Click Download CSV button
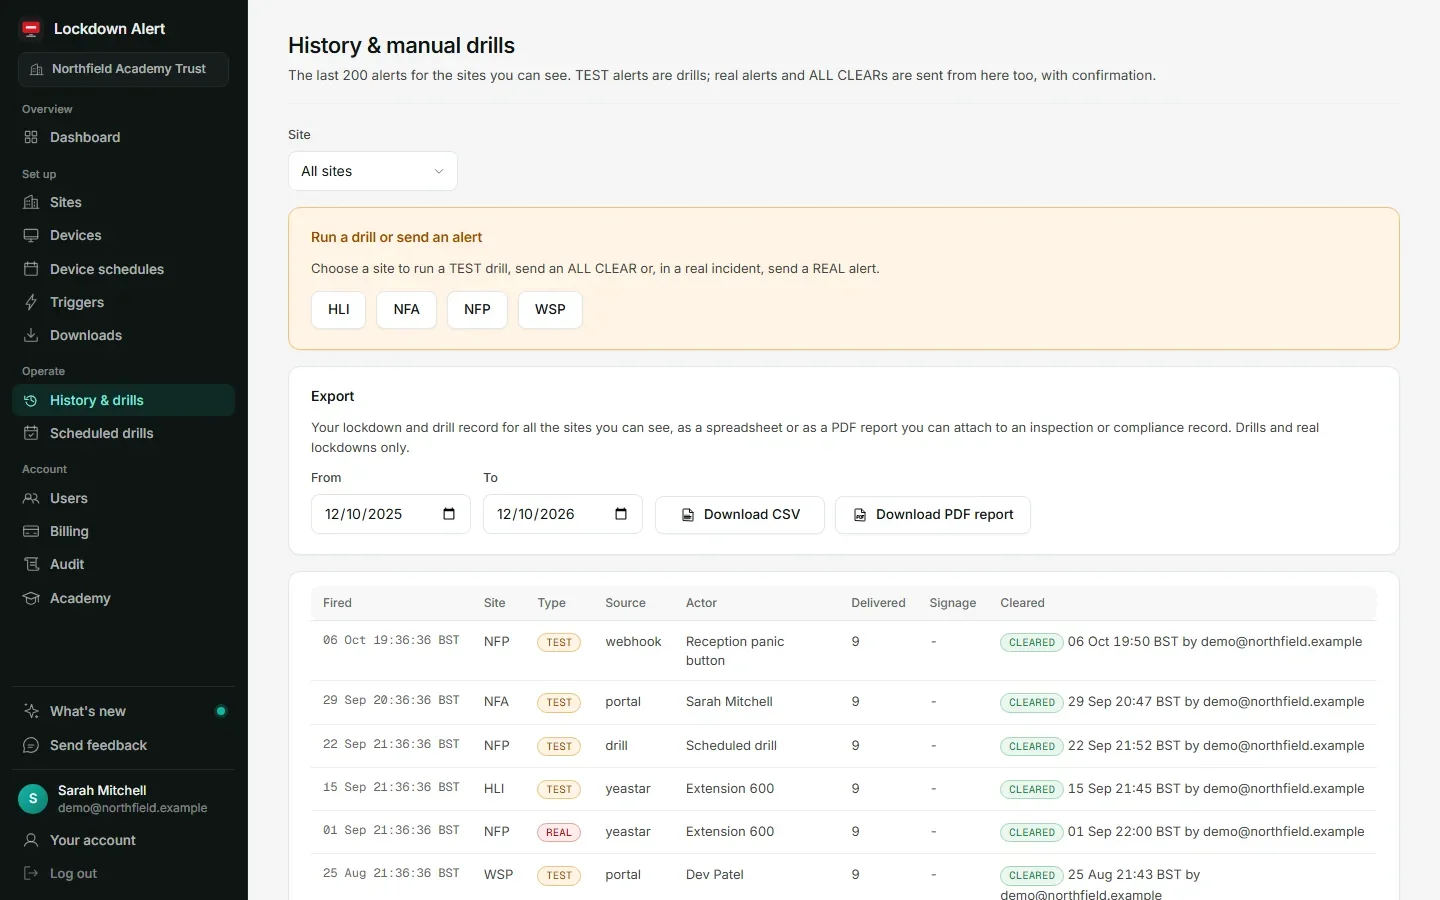This screenshot has height=900, width=1440. click(740, 514)
